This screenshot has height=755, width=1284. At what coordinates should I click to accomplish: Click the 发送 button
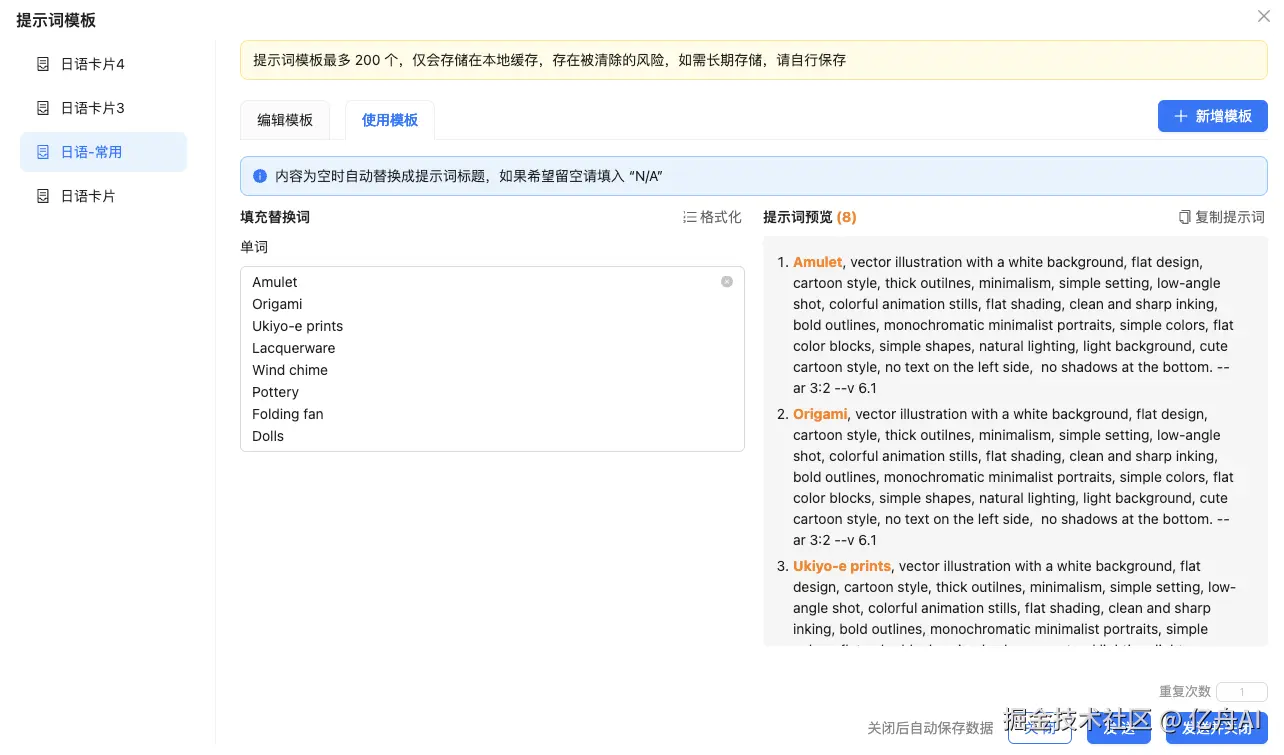(1119, 728)
